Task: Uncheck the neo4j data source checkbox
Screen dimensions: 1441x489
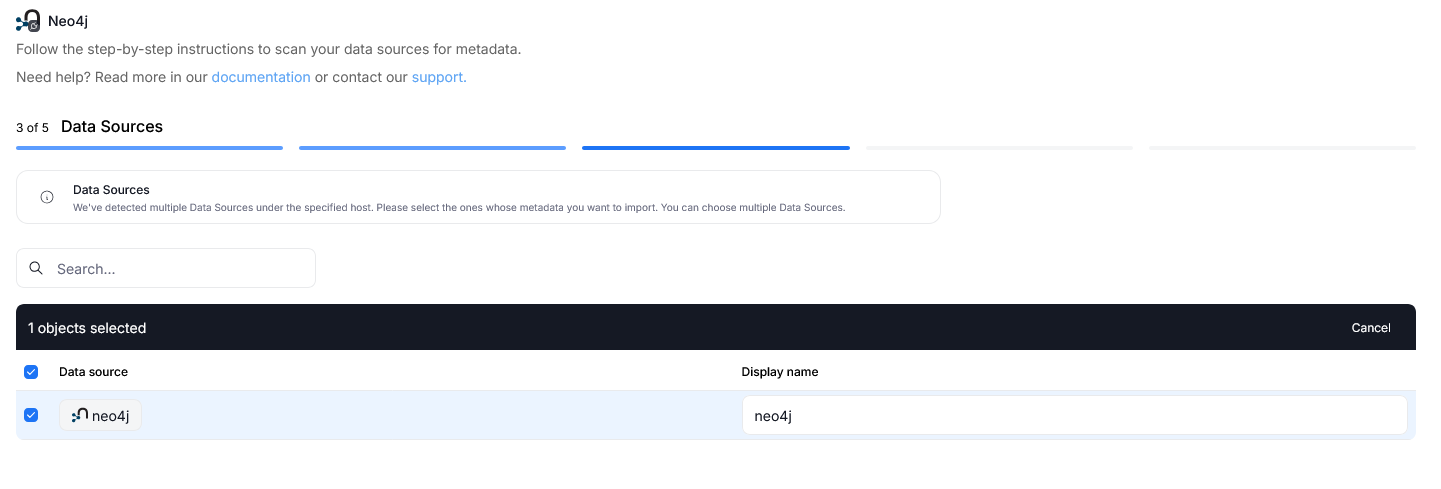Action: [x=31, y=415]
